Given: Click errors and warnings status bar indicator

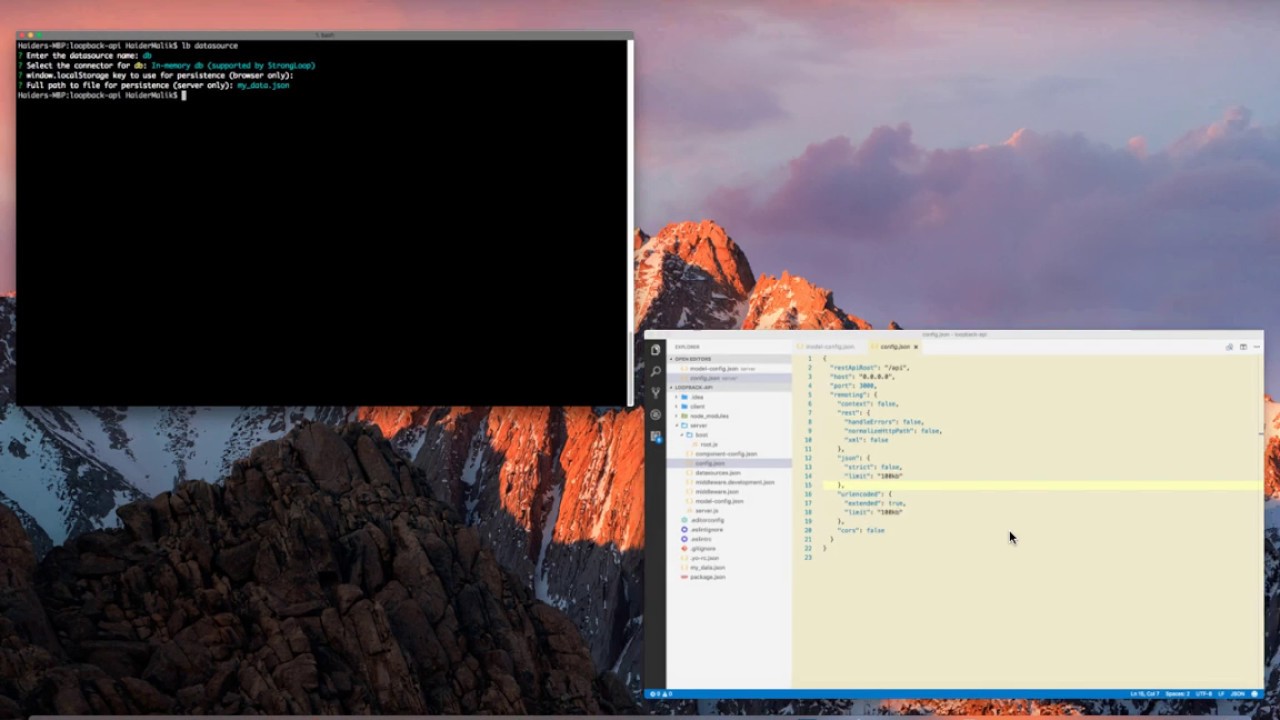Looking at the screenshot, I should click(662, 693).
